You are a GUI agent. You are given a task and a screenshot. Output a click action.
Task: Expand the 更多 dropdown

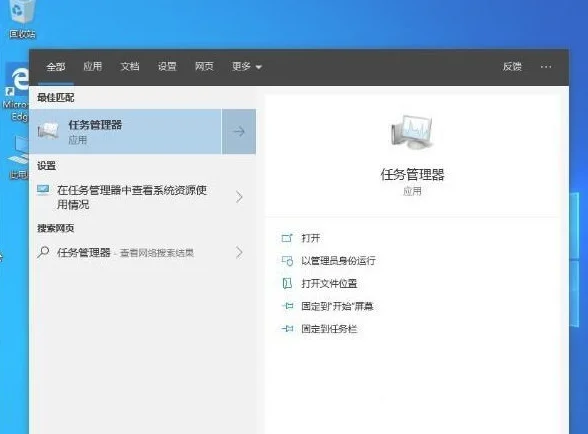[246, 67]
